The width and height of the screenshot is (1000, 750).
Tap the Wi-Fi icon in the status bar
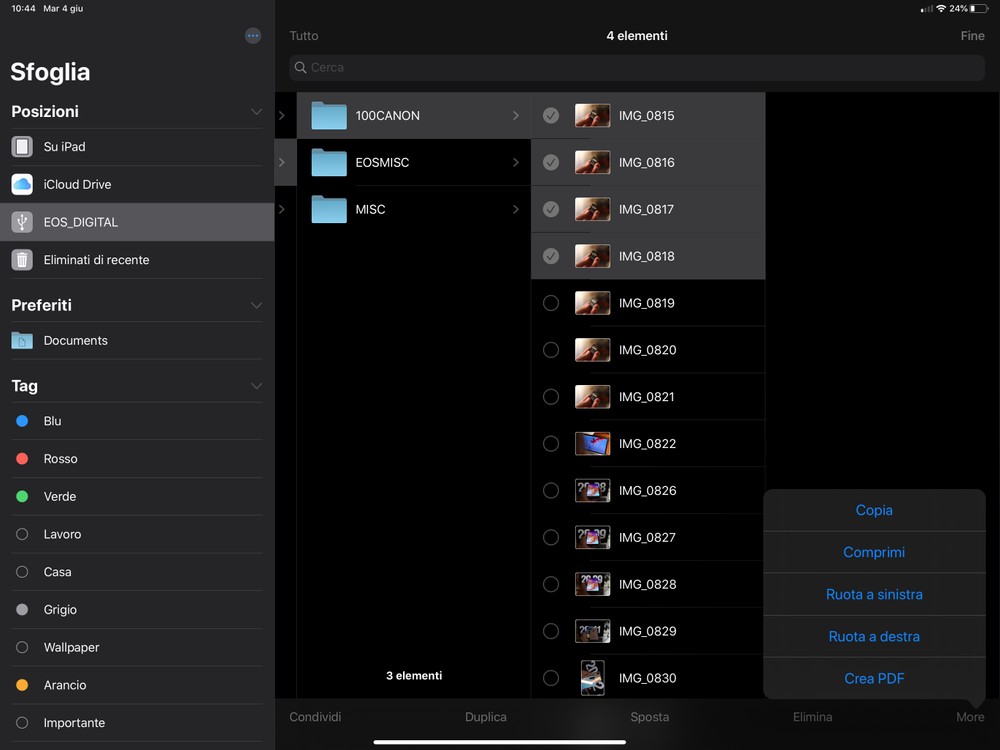(x=941, y=8)
